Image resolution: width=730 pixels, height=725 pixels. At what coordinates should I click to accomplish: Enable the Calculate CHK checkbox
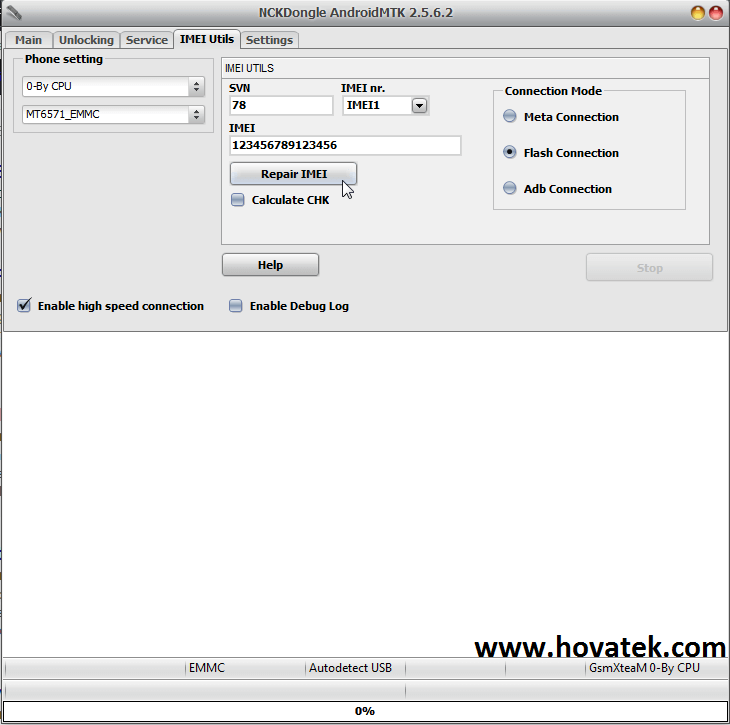pos(237,200)
